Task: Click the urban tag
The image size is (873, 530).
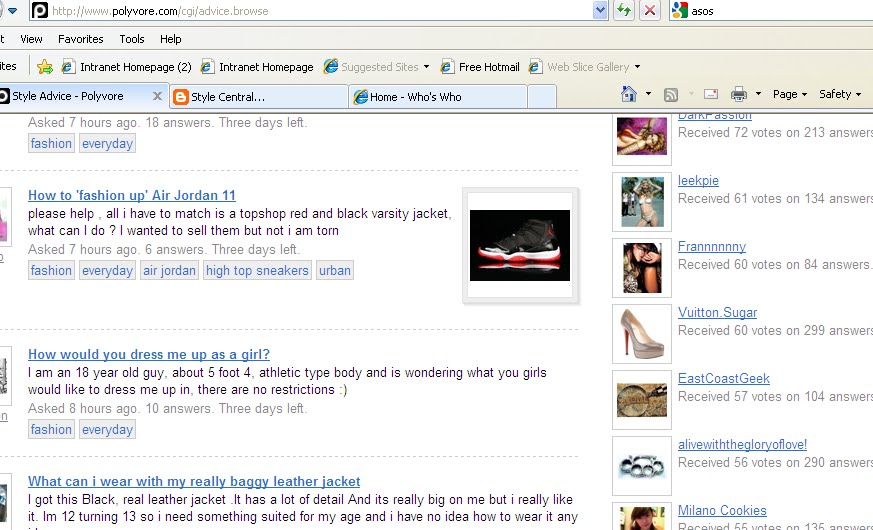Action: tap(335, 271)
